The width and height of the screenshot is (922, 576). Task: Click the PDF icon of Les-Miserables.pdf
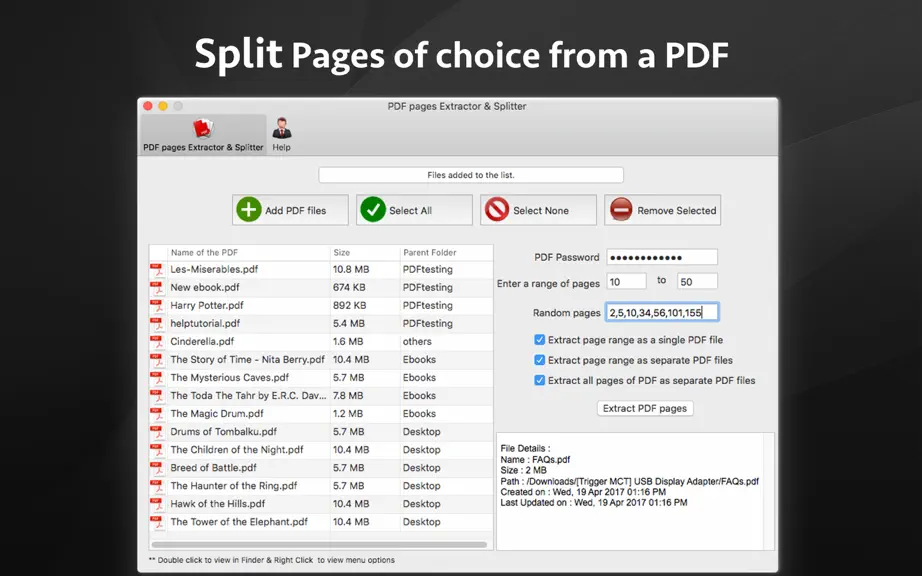[157, 269]
